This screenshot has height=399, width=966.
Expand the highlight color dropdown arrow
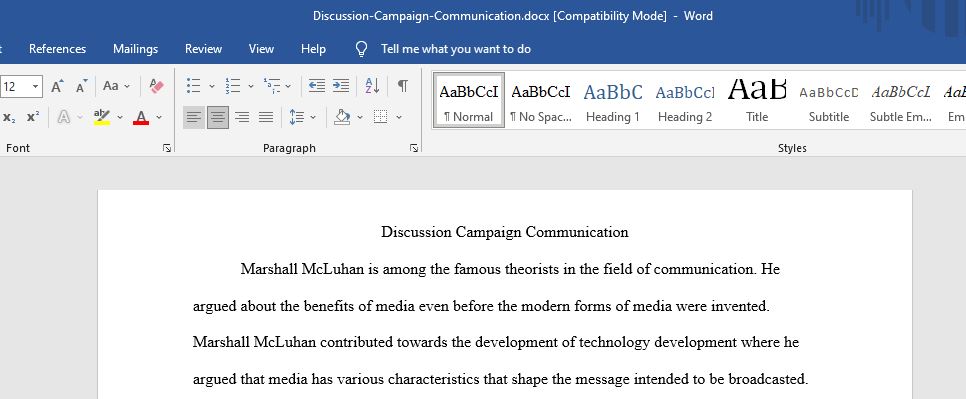[x=120, y=117]
